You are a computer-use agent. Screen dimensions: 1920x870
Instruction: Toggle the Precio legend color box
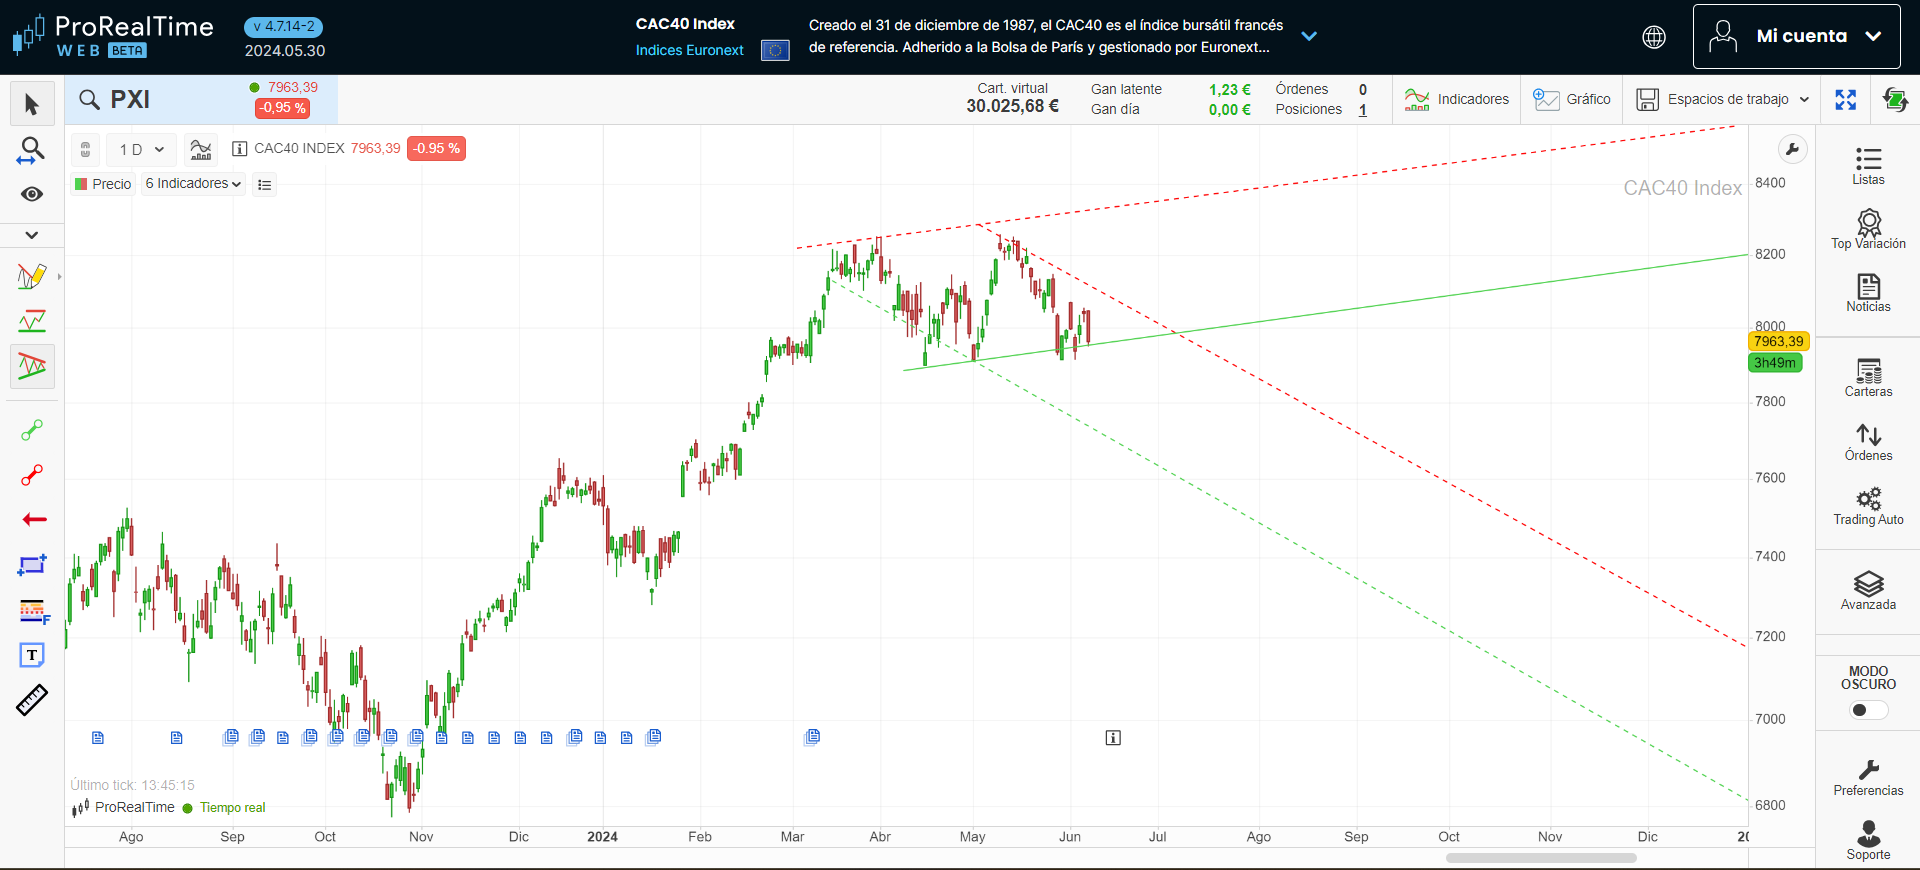pos(81,184)
